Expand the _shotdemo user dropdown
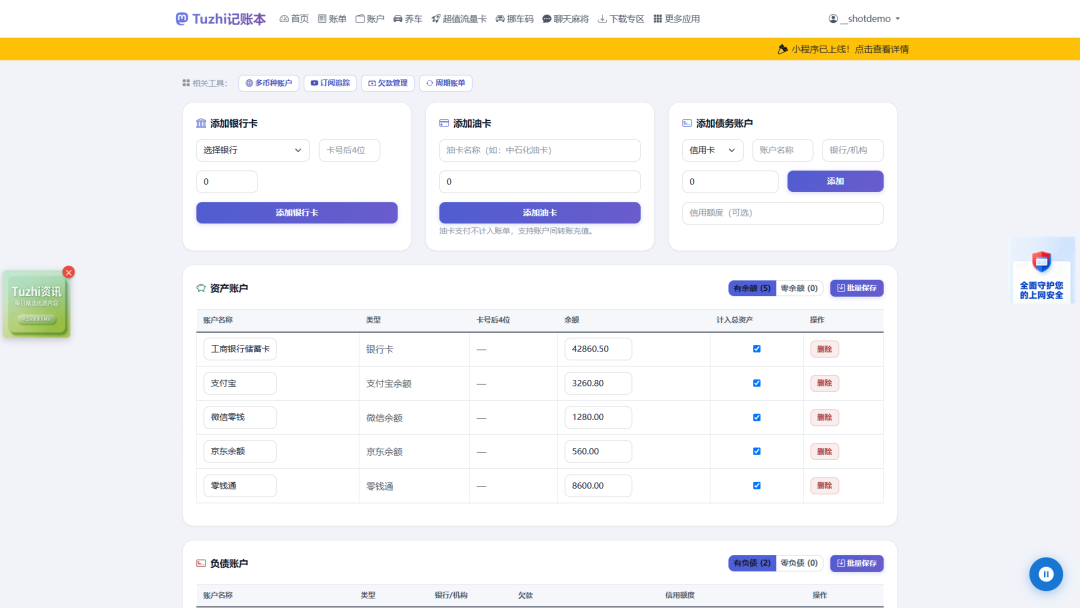The image size is (1080, 608). coord(864,19)
